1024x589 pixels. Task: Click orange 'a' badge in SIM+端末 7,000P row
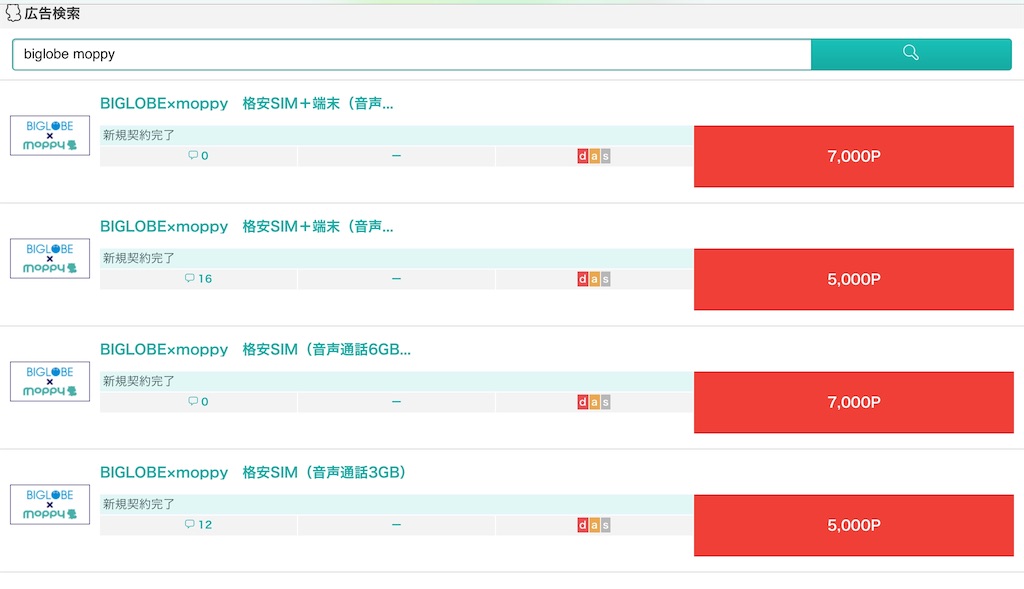(594, 156)
